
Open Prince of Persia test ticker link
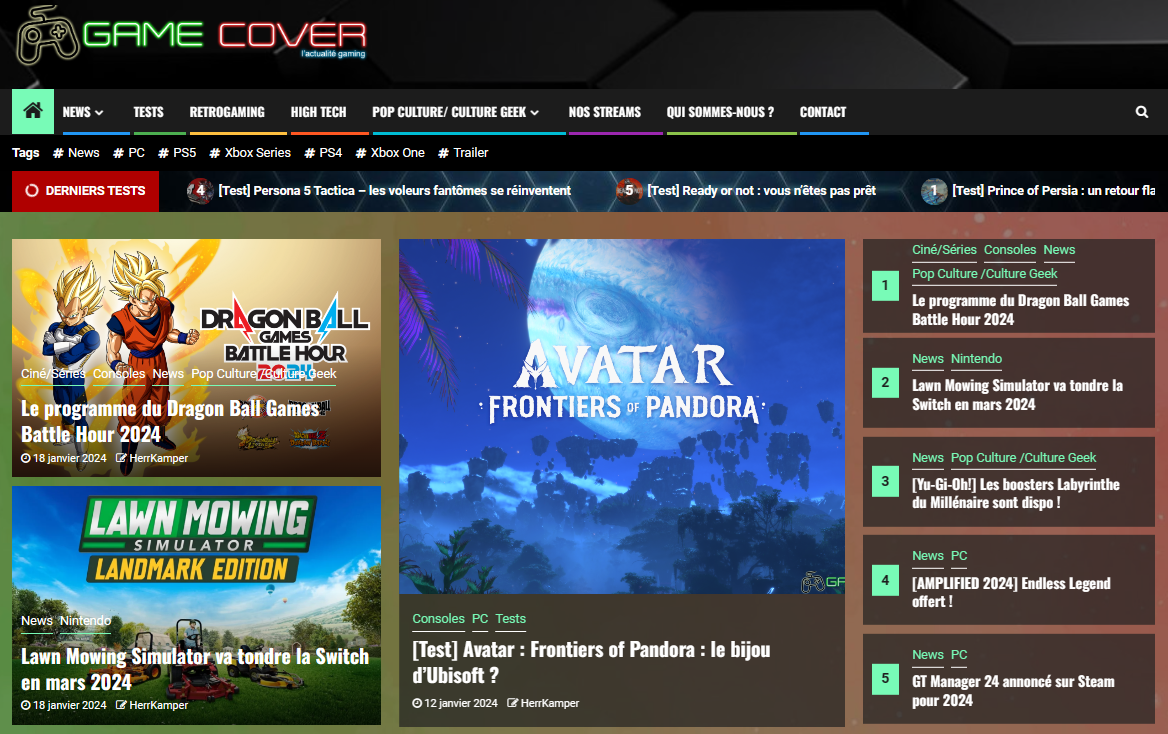[x=1053, y=191]
